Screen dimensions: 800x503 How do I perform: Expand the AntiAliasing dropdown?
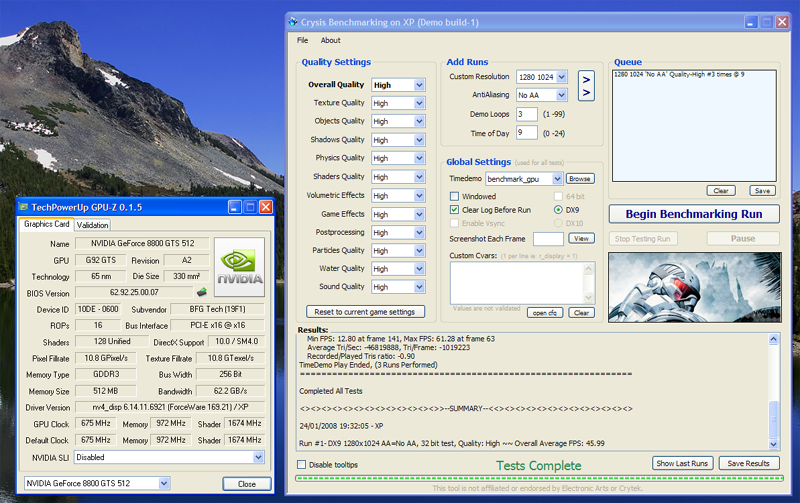[x=561, y=95]
